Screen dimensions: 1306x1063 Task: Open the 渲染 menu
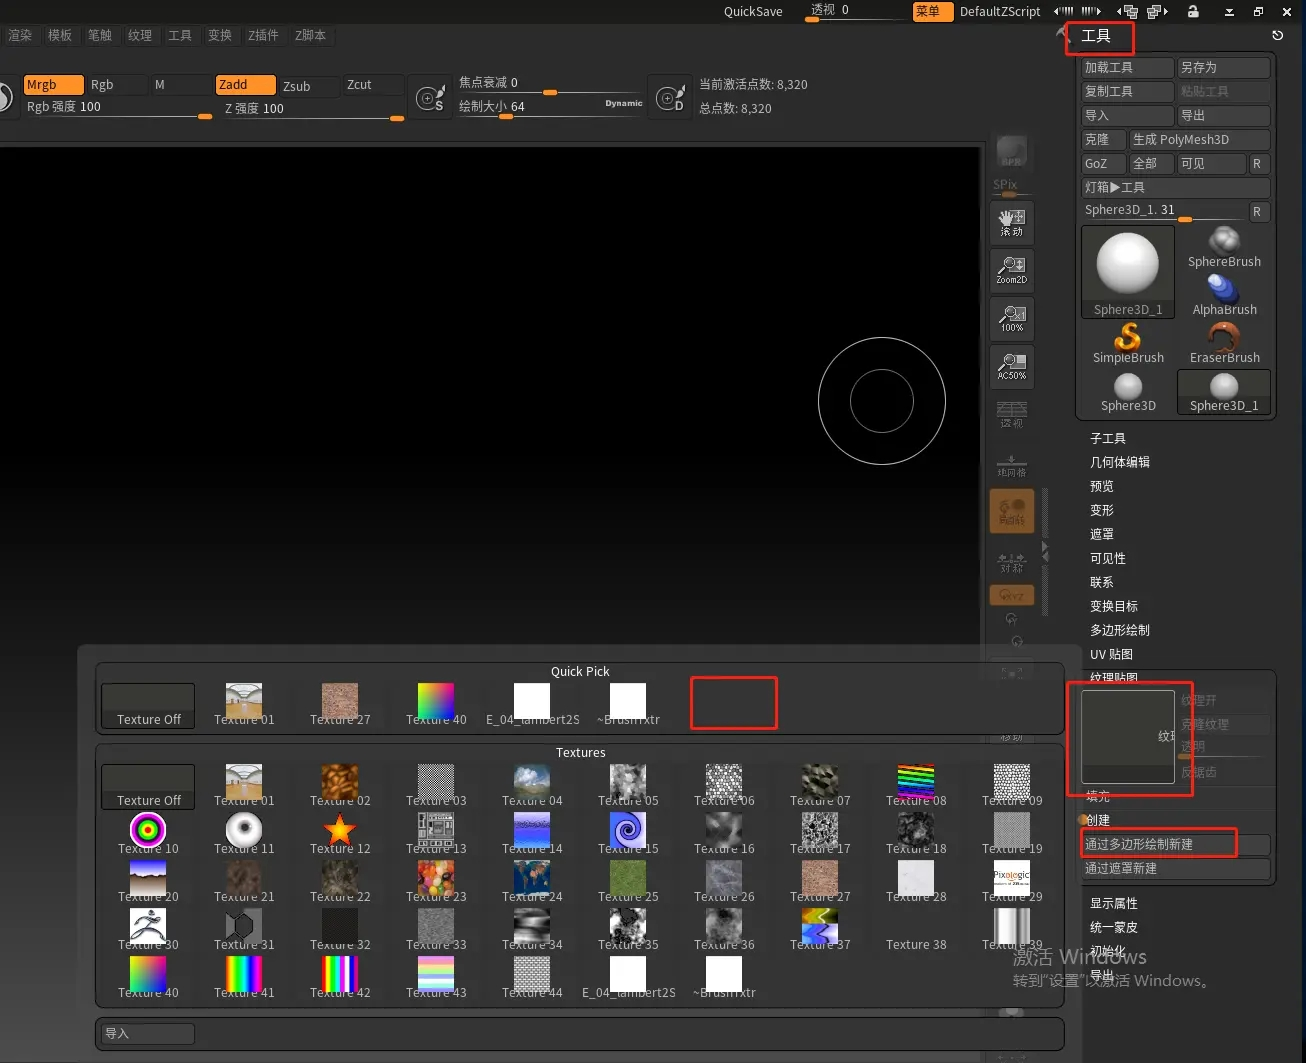pos(20,35)
